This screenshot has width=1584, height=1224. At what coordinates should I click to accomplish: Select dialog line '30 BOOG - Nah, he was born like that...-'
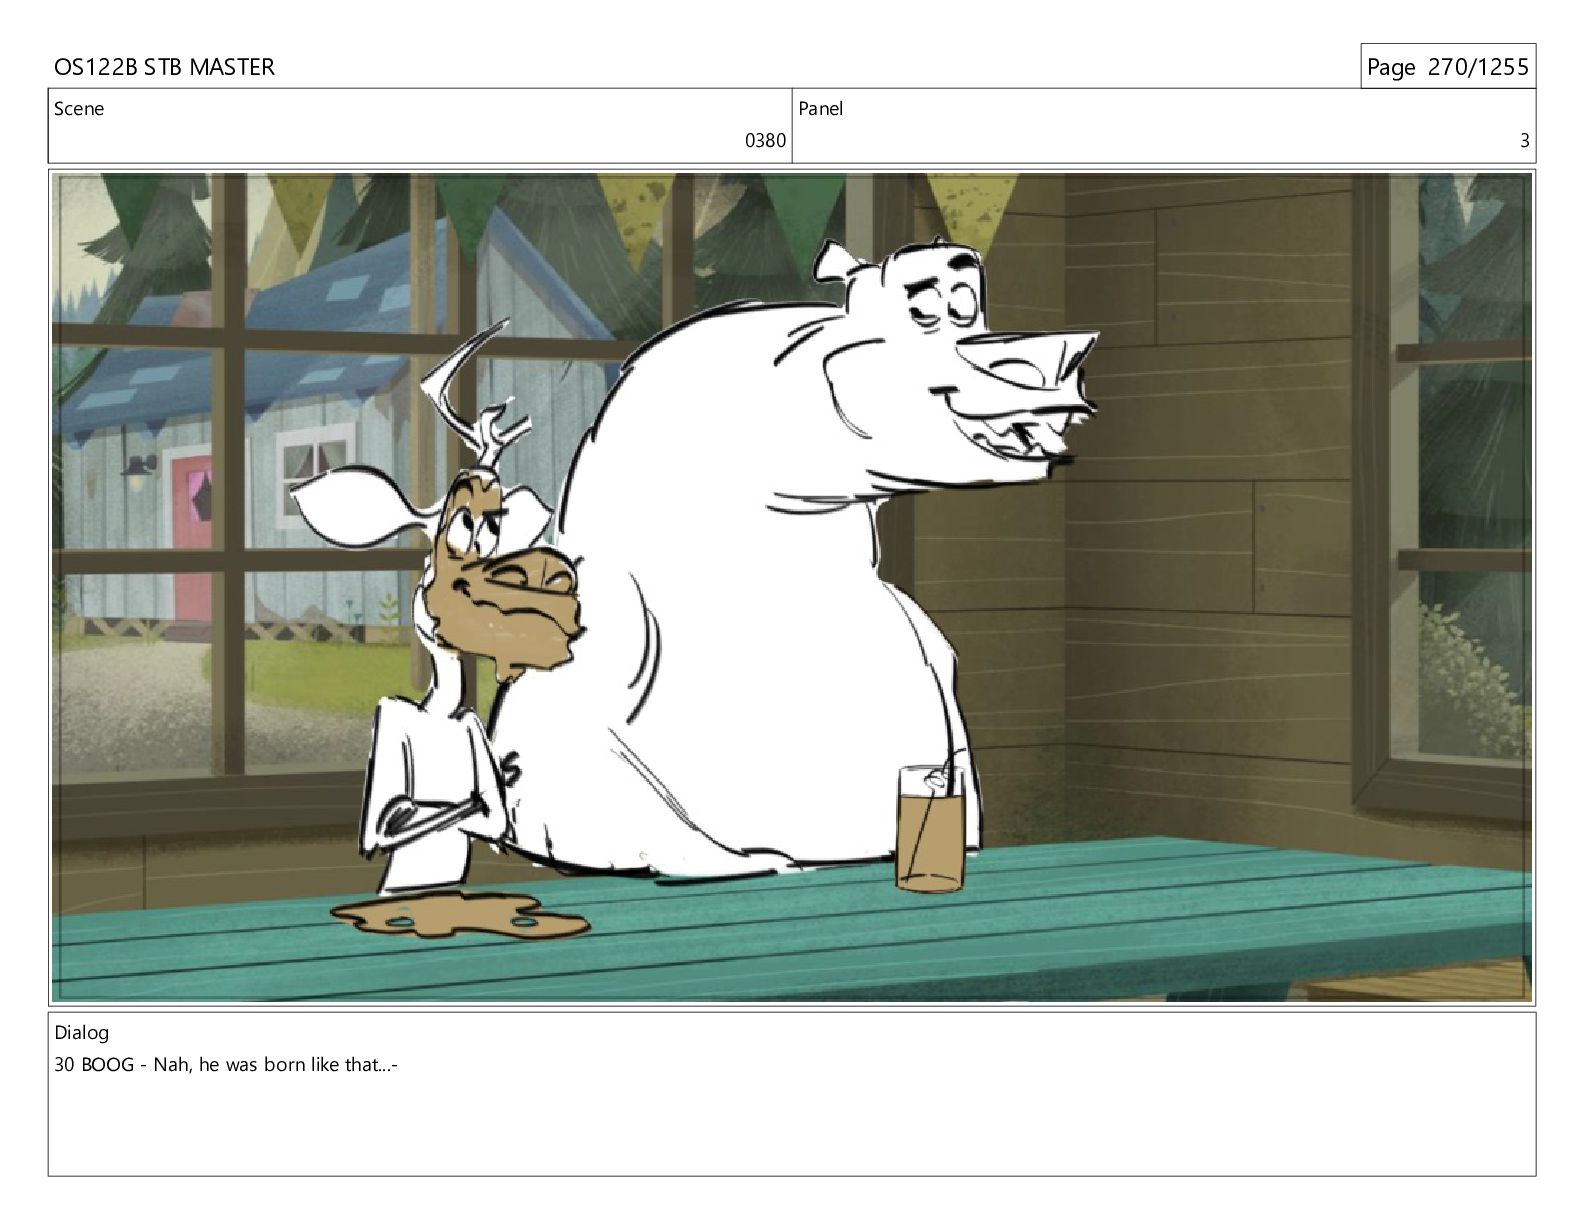[x=227, y=1065]
